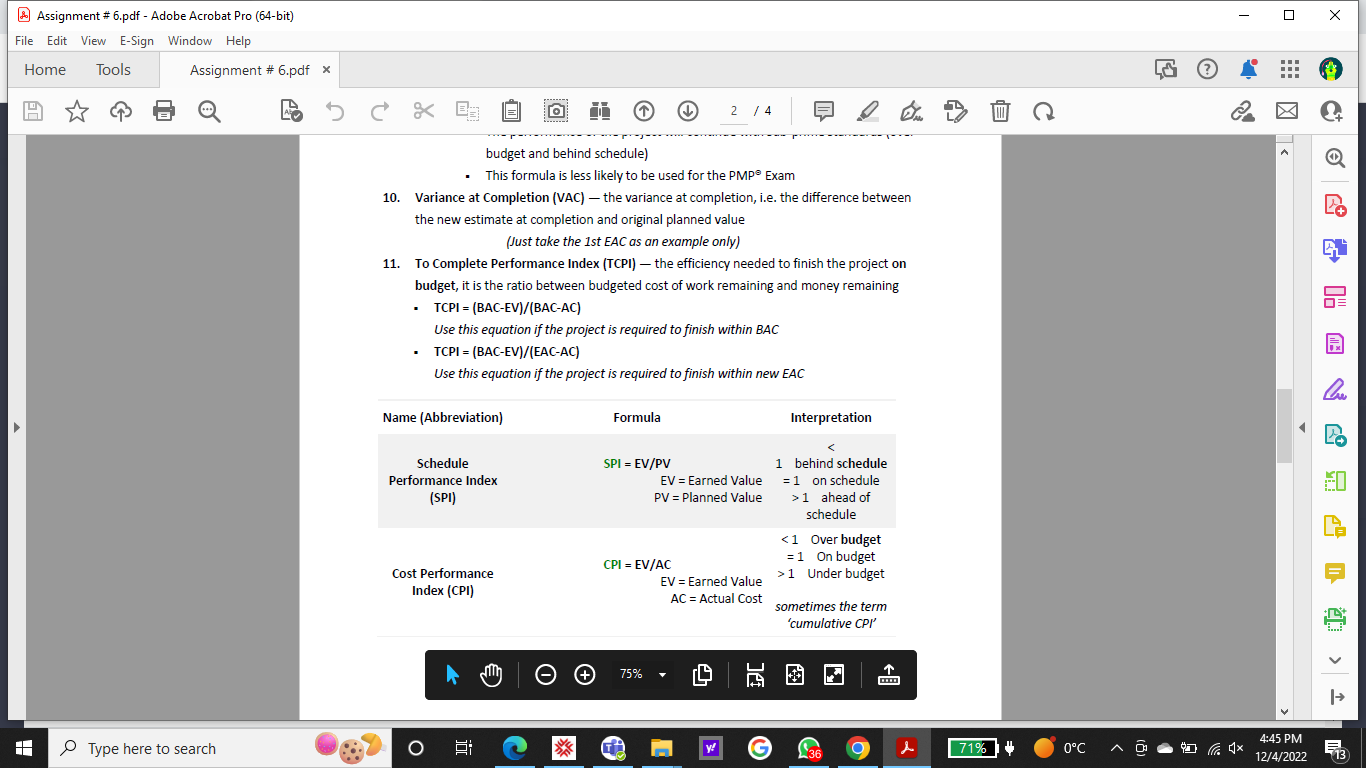The image size is (1366, 768).
Task: Rotate the page using the rotate icon
Action: [1044, 111]
